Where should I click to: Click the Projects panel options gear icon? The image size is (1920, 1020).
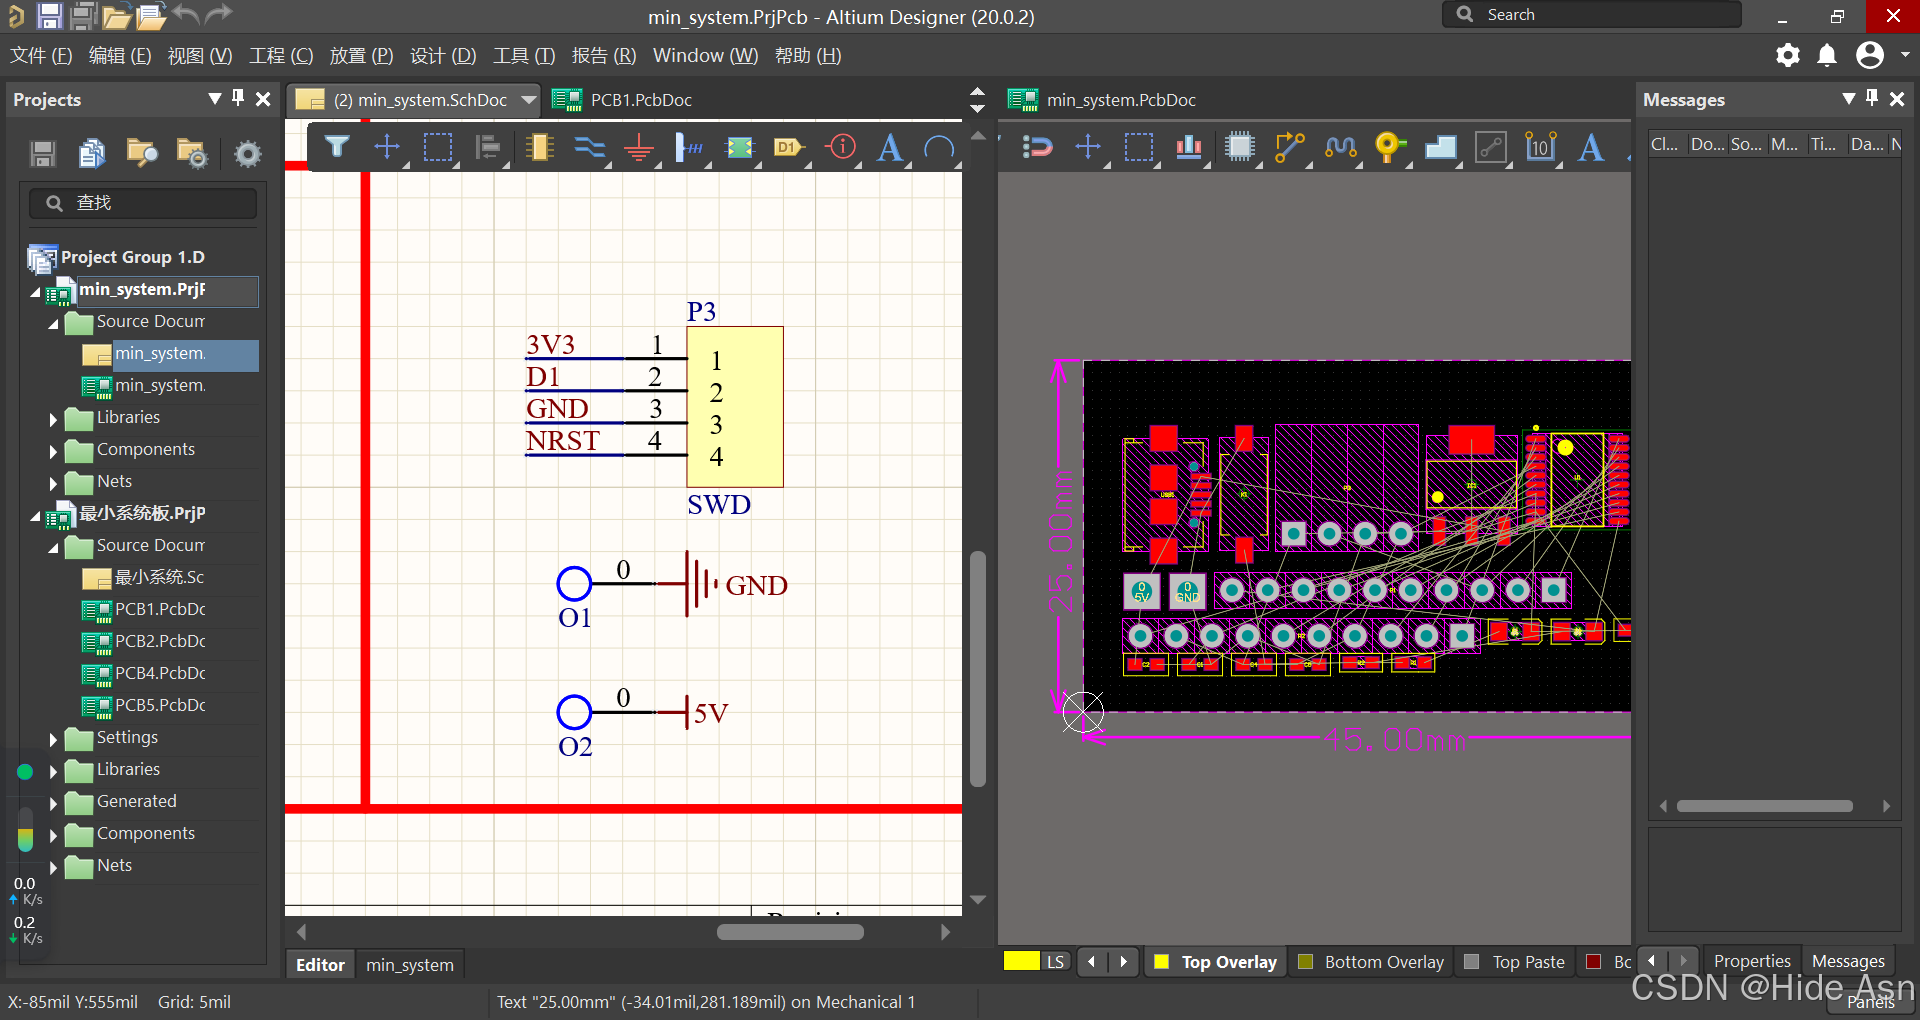(247, 153)
